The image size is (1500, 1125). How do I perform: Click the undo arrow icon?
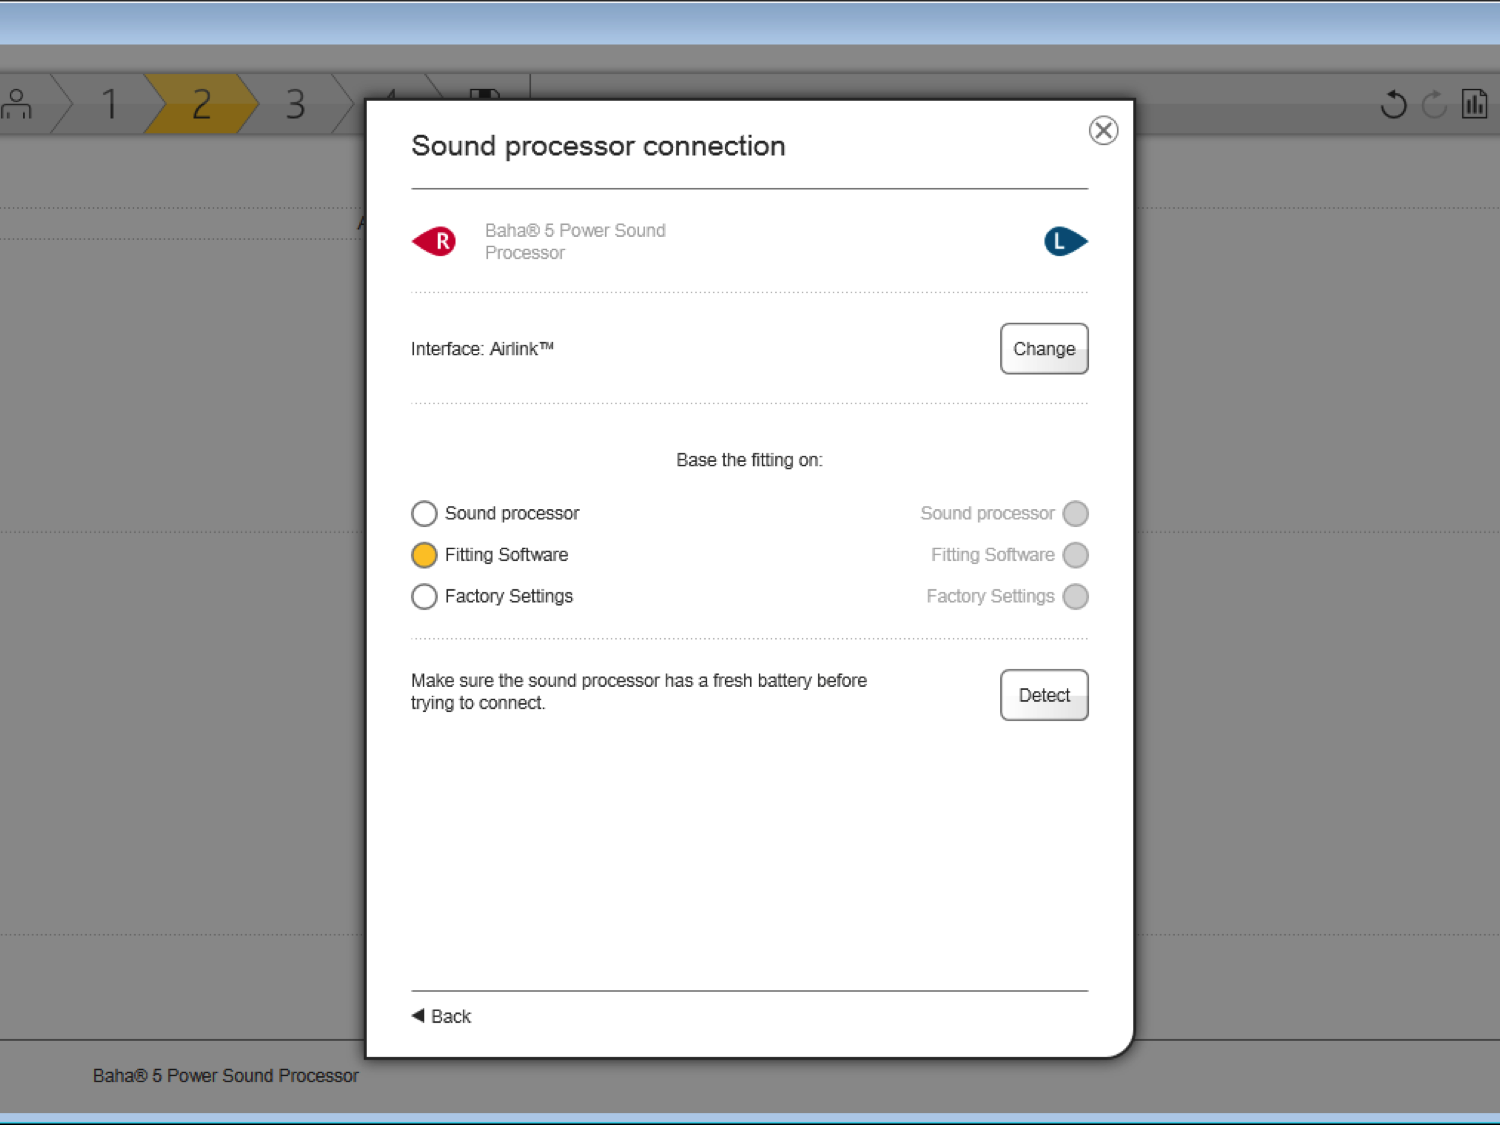(1393, 104)
